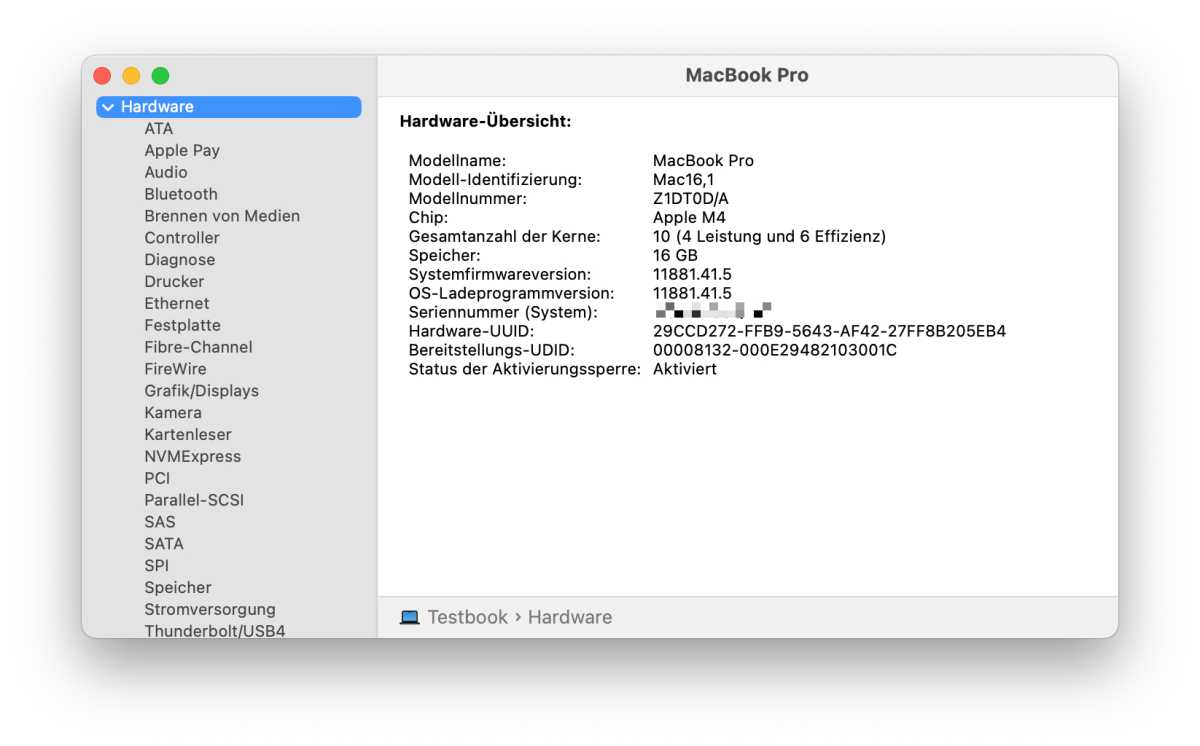Minimize window with the yellow button
The width and height of the screenshot is (1200, 746).
pos(131,76)
